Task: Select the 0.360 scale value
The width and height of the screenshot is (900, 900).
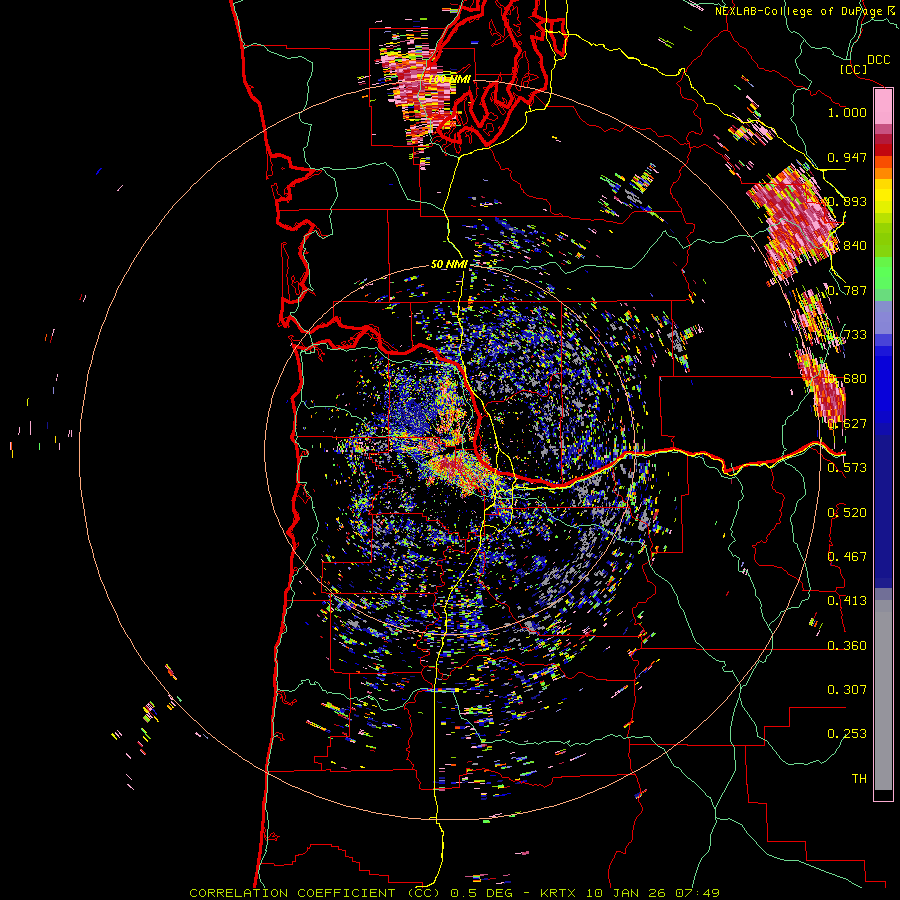Action: (847, 646)
